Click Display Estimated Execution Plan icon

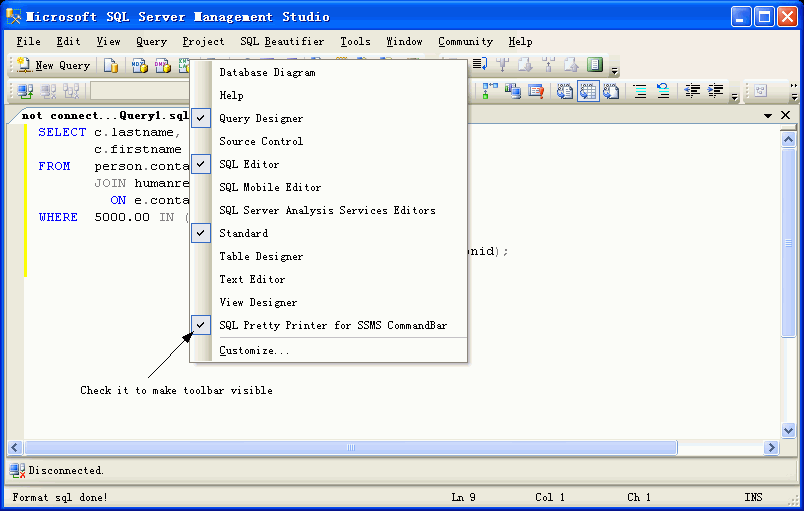pyautogui.click(x=490, y=91)
